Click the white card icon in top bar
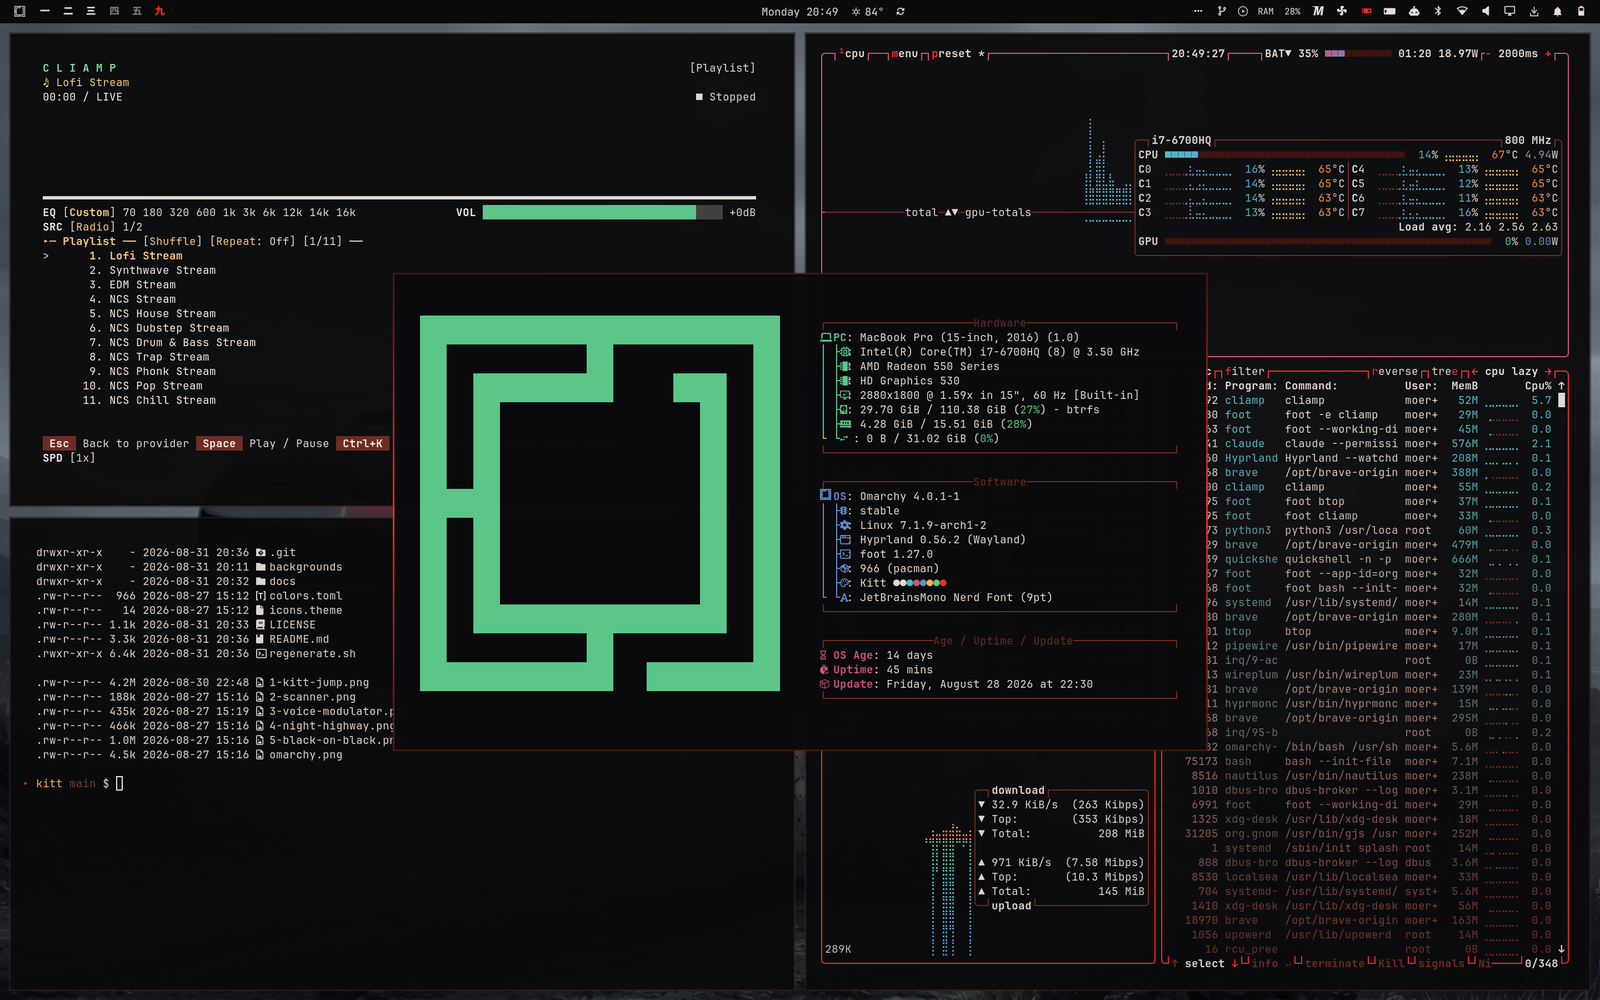Screen dimensions: 1600x1000 coord(1390,11)
